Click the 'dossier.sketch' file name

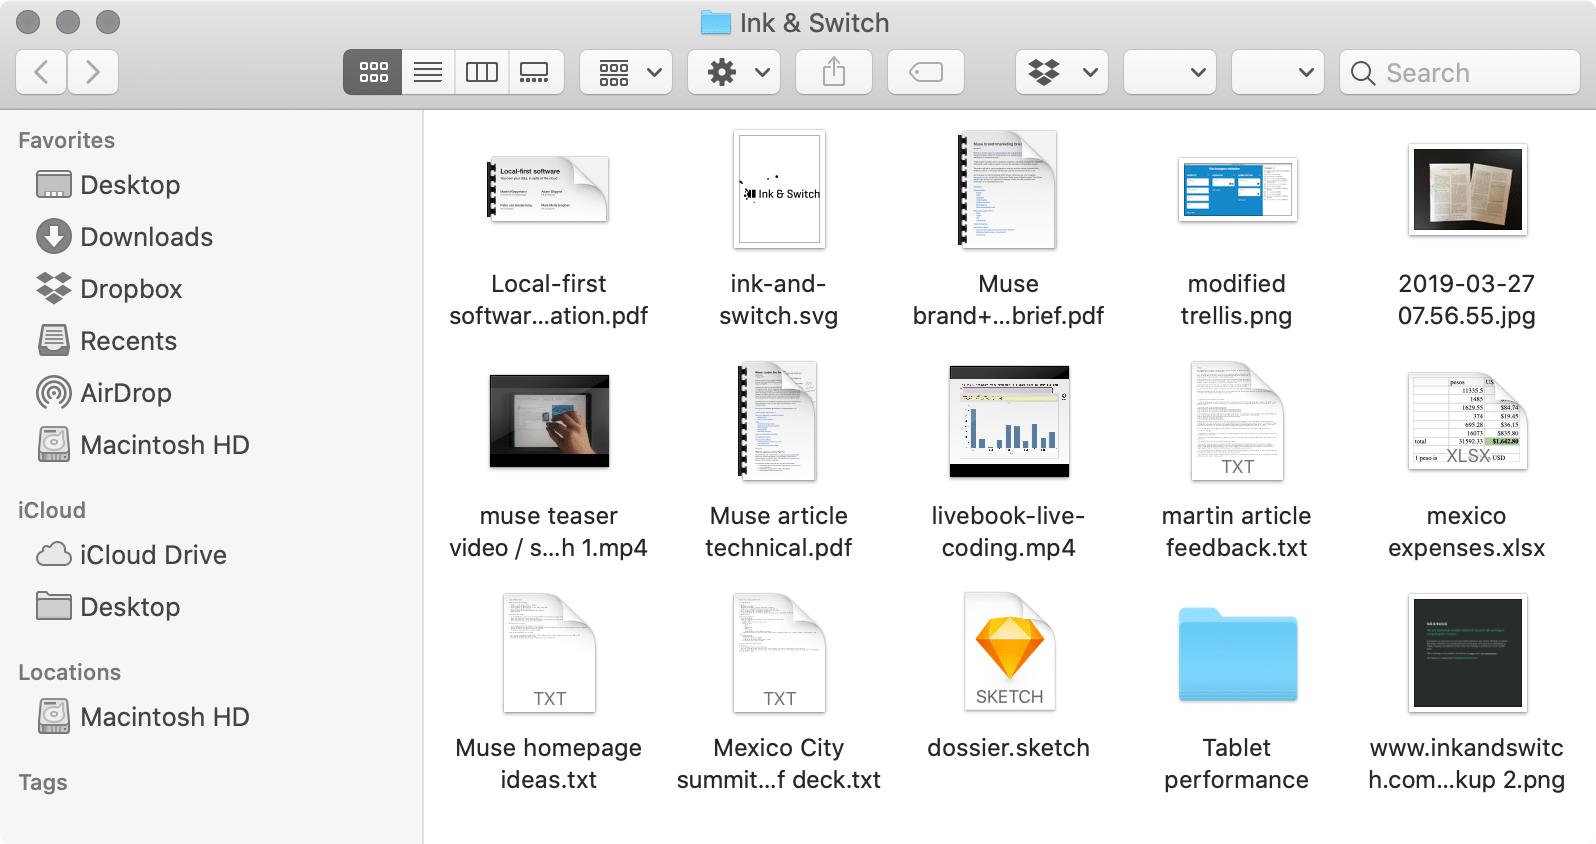tap(1008, 748)
